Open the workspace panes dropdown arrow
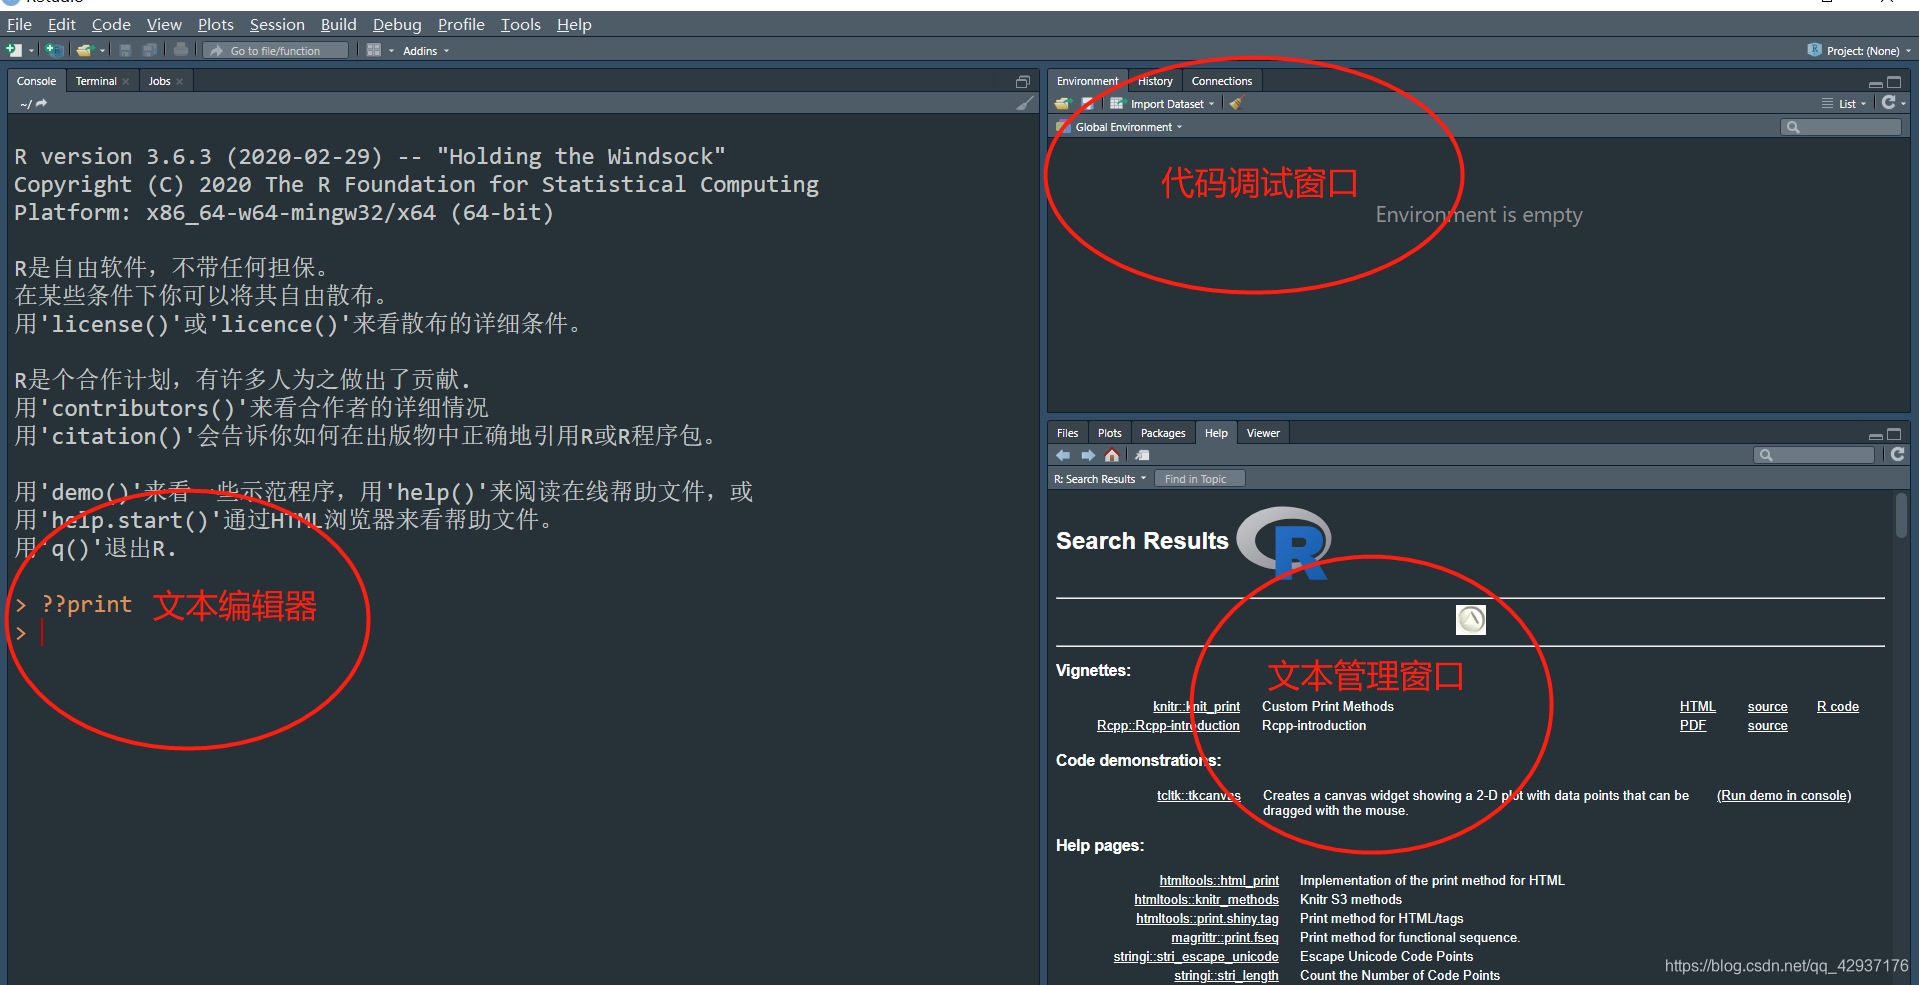 coord(391,51)
